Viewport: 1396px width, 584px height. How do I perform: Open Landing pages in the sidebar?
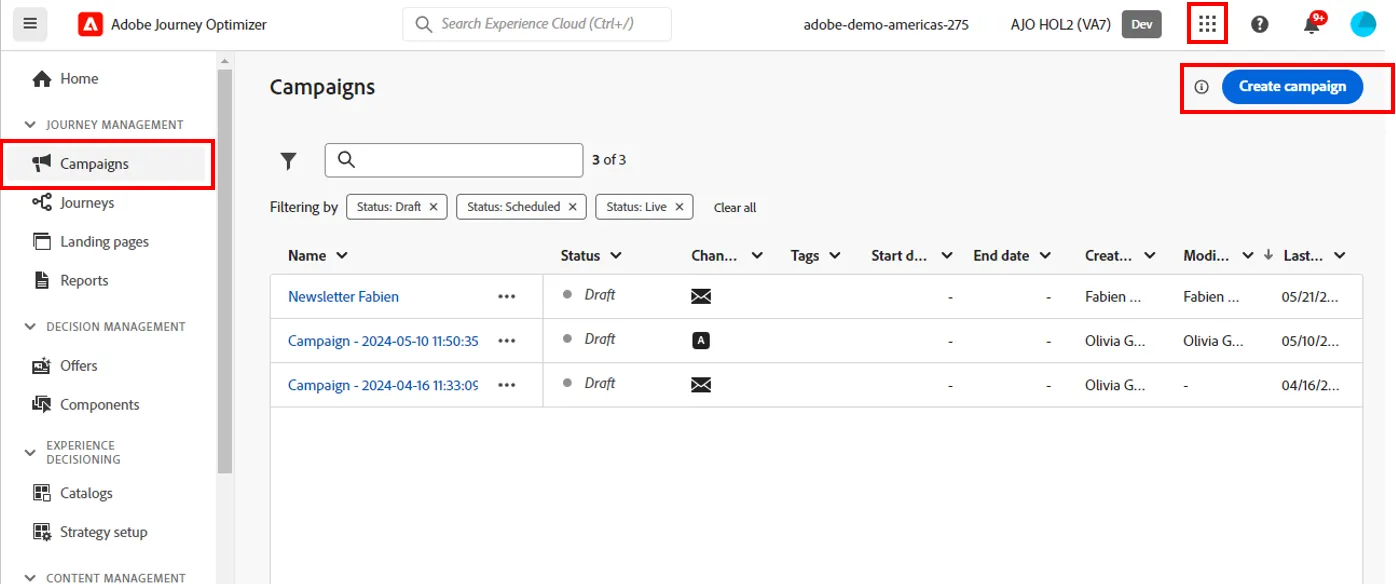(x=104, y=242)
